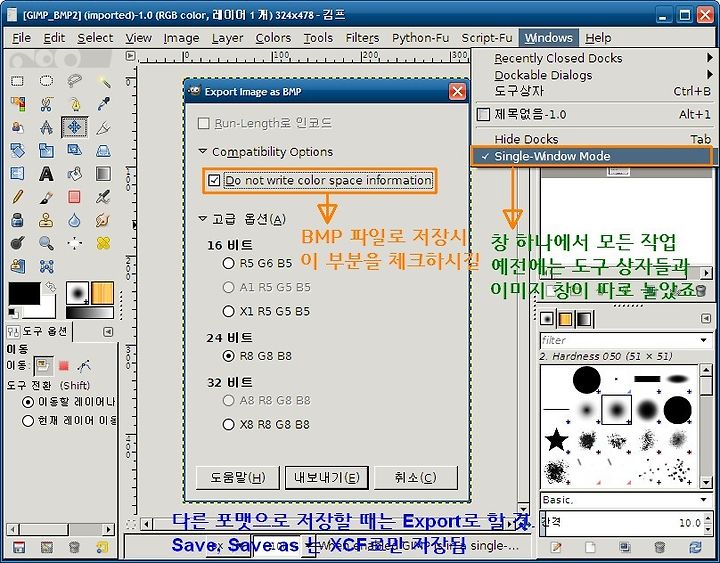Select the Cage Transform tool
Image resolution: width=720 pixels, height=563 pixels.
[x=46, y=266]
